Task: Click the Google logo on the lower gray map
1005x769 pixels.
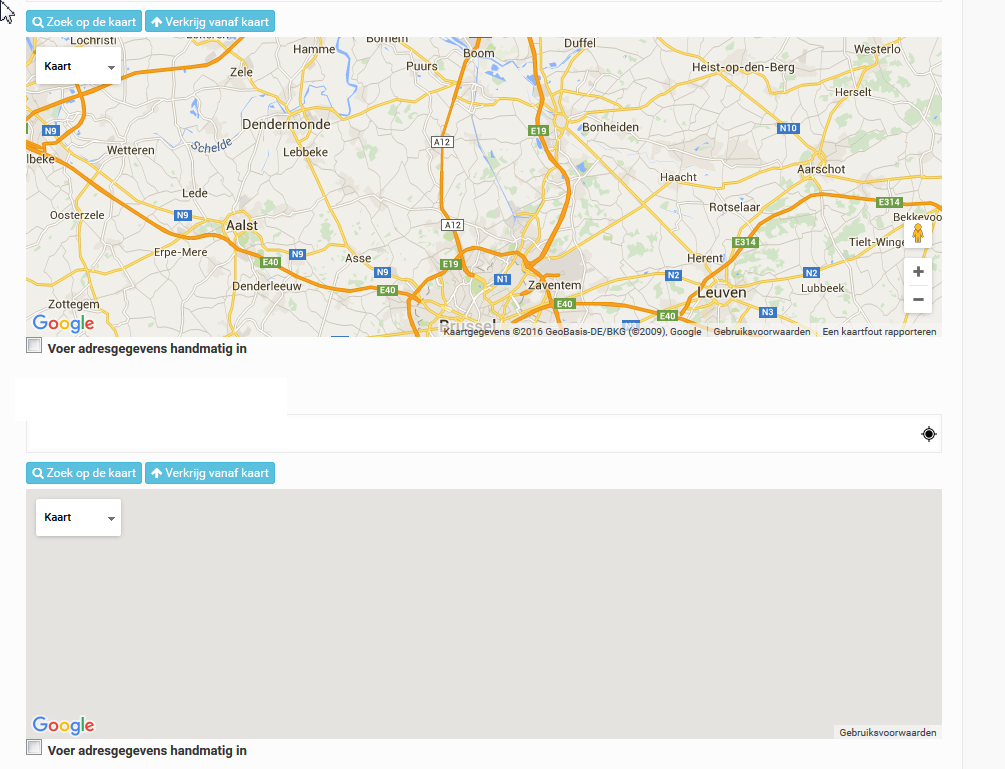Action: point(63,725)
